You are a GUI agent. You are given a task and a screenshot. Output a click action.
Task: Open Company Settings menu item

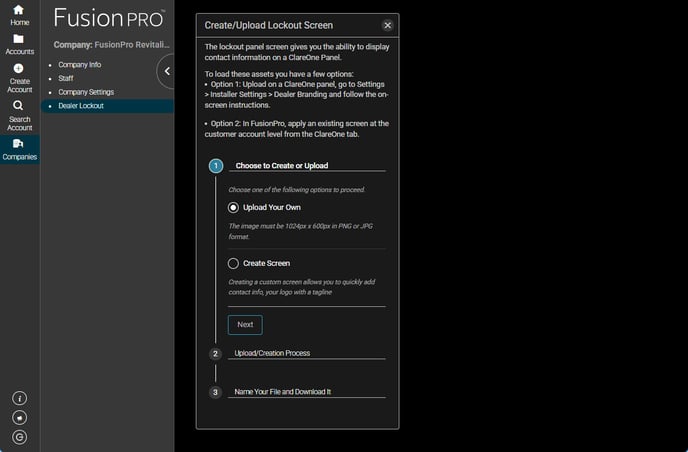[86, 92]
